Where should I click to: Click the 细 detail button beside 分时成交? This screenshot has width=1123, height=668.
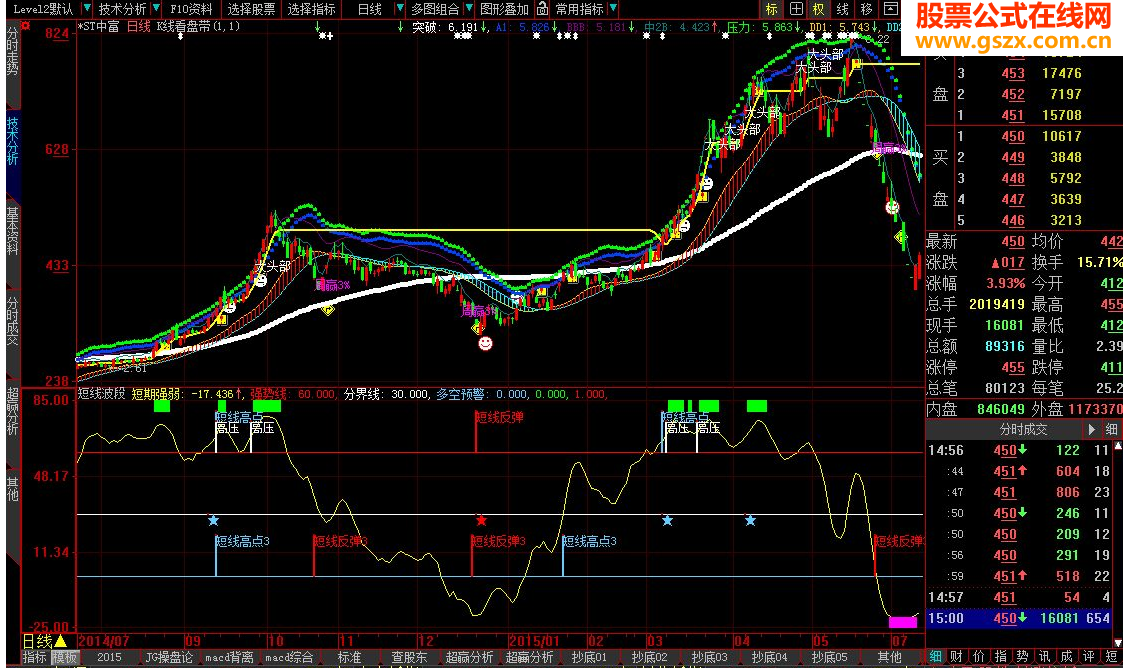point(1111,429)
